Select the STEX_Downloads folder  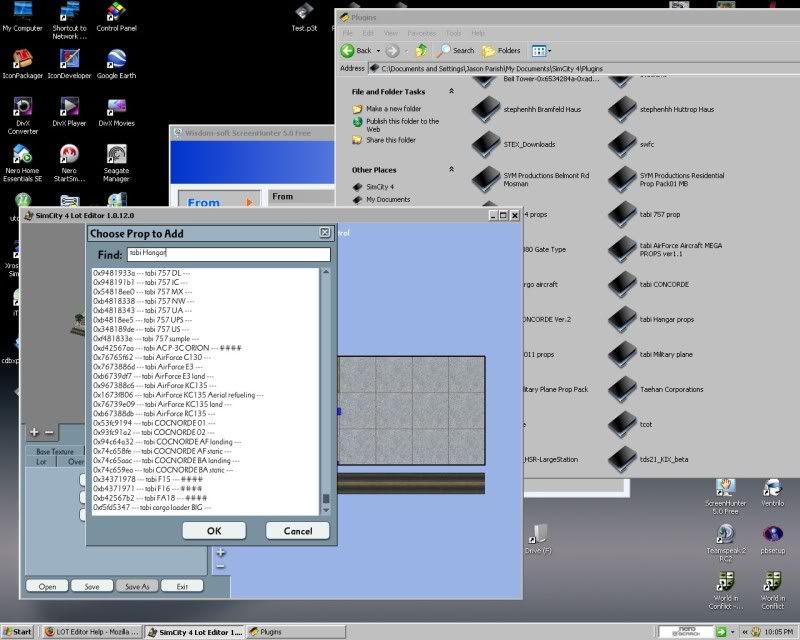tap(514, 144)
